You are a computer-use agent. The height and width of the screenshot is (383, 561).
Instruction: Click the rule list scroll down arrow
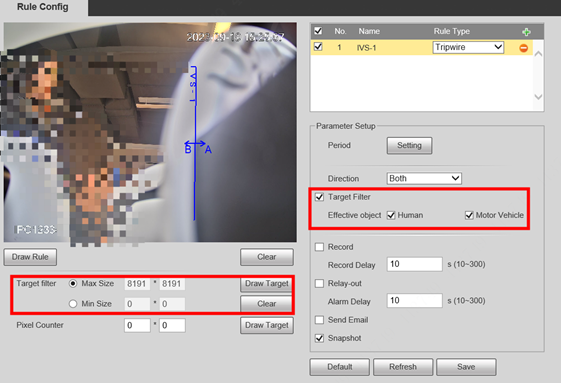click(538, 97)
